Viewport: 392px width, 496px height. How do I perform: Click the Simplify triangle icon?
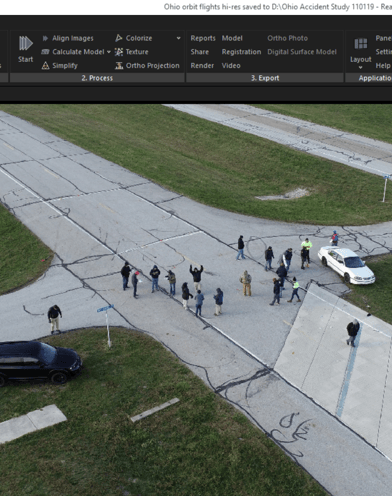[45, 65]
